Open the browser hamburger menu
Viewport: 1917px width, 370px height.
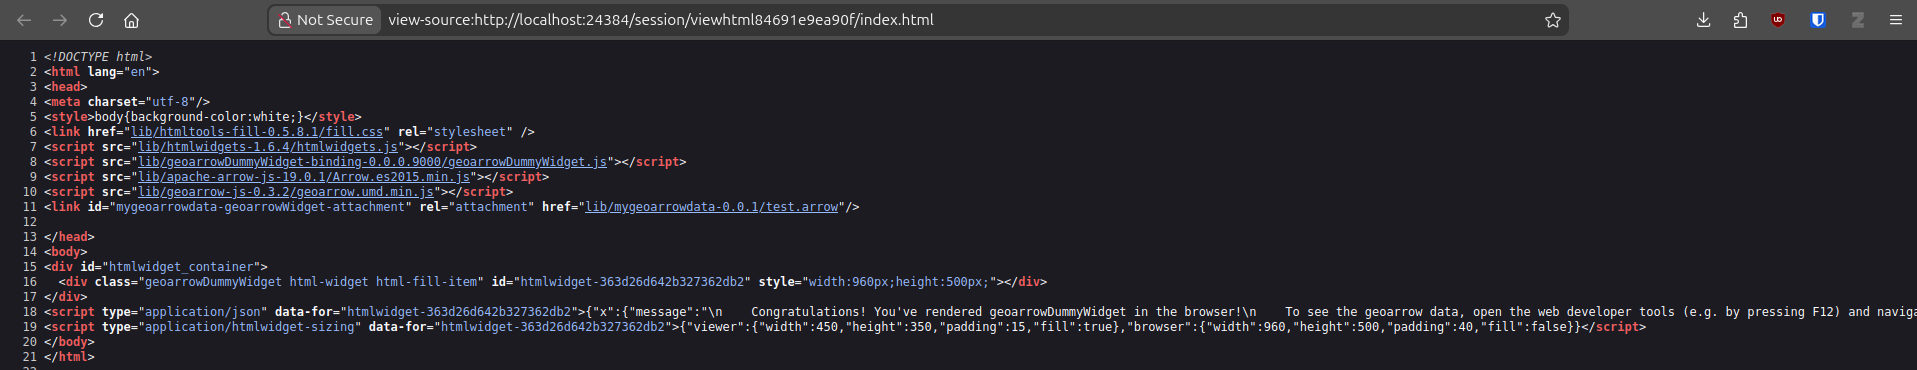[1895, 20]
